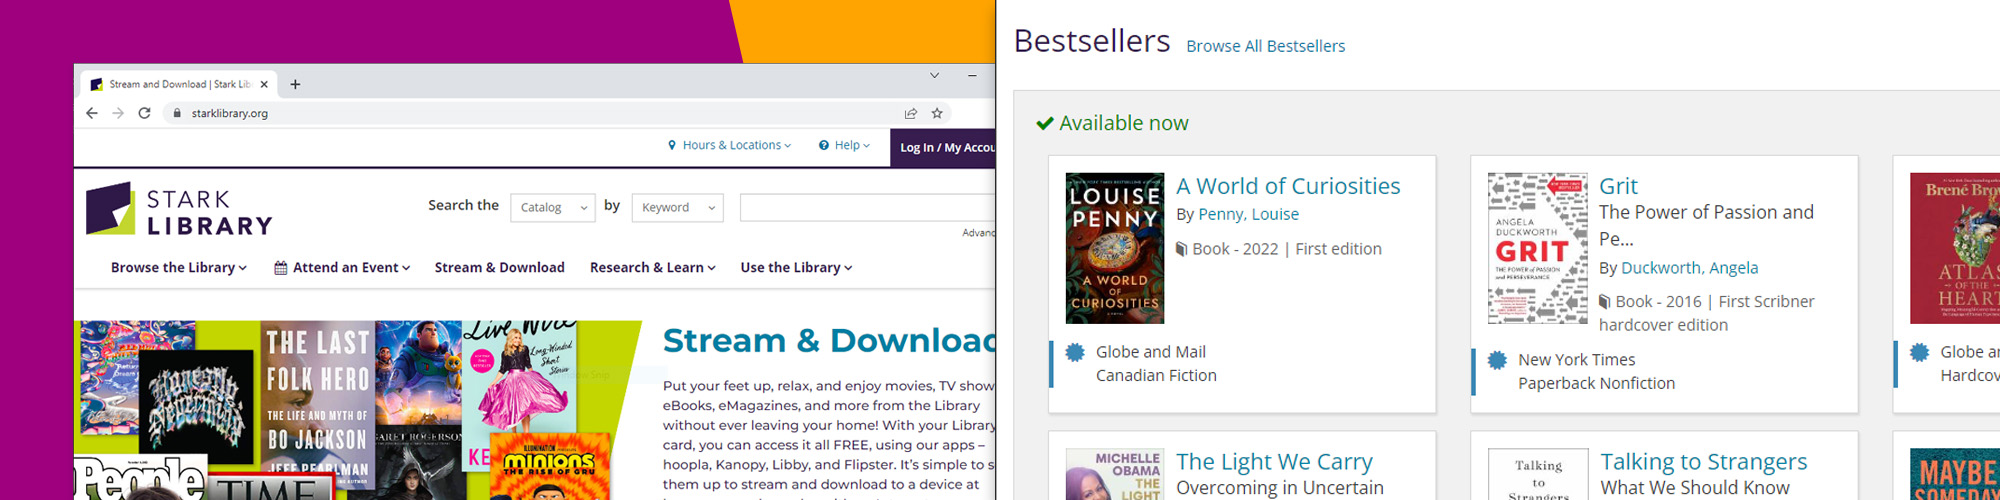Bookmark this page with the star icon

[937, 113]
